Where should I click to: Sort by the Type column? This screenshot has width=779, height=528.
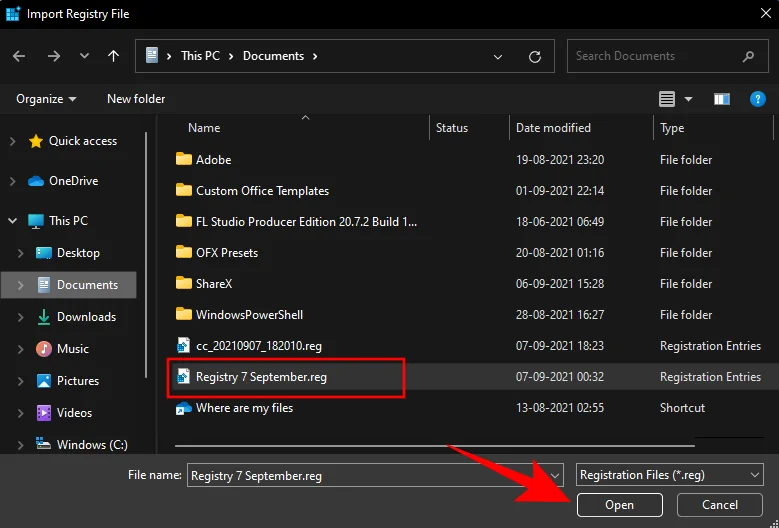(672, 128)
